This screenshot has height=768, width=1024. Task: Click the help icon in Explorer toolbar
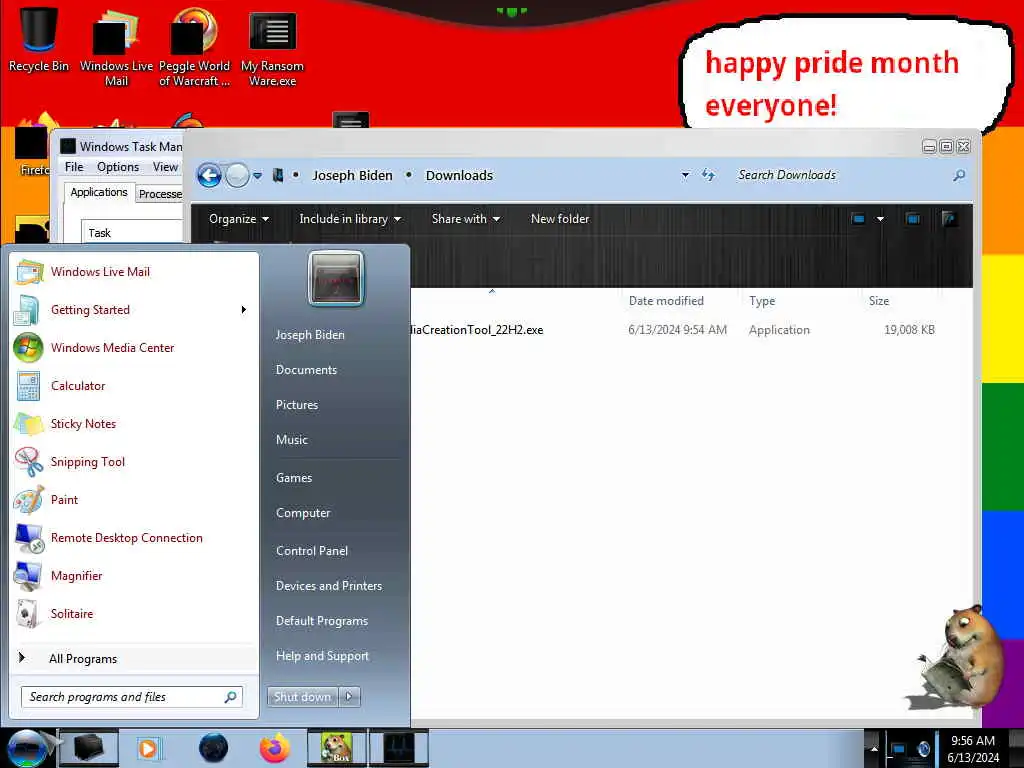point(949,219)
